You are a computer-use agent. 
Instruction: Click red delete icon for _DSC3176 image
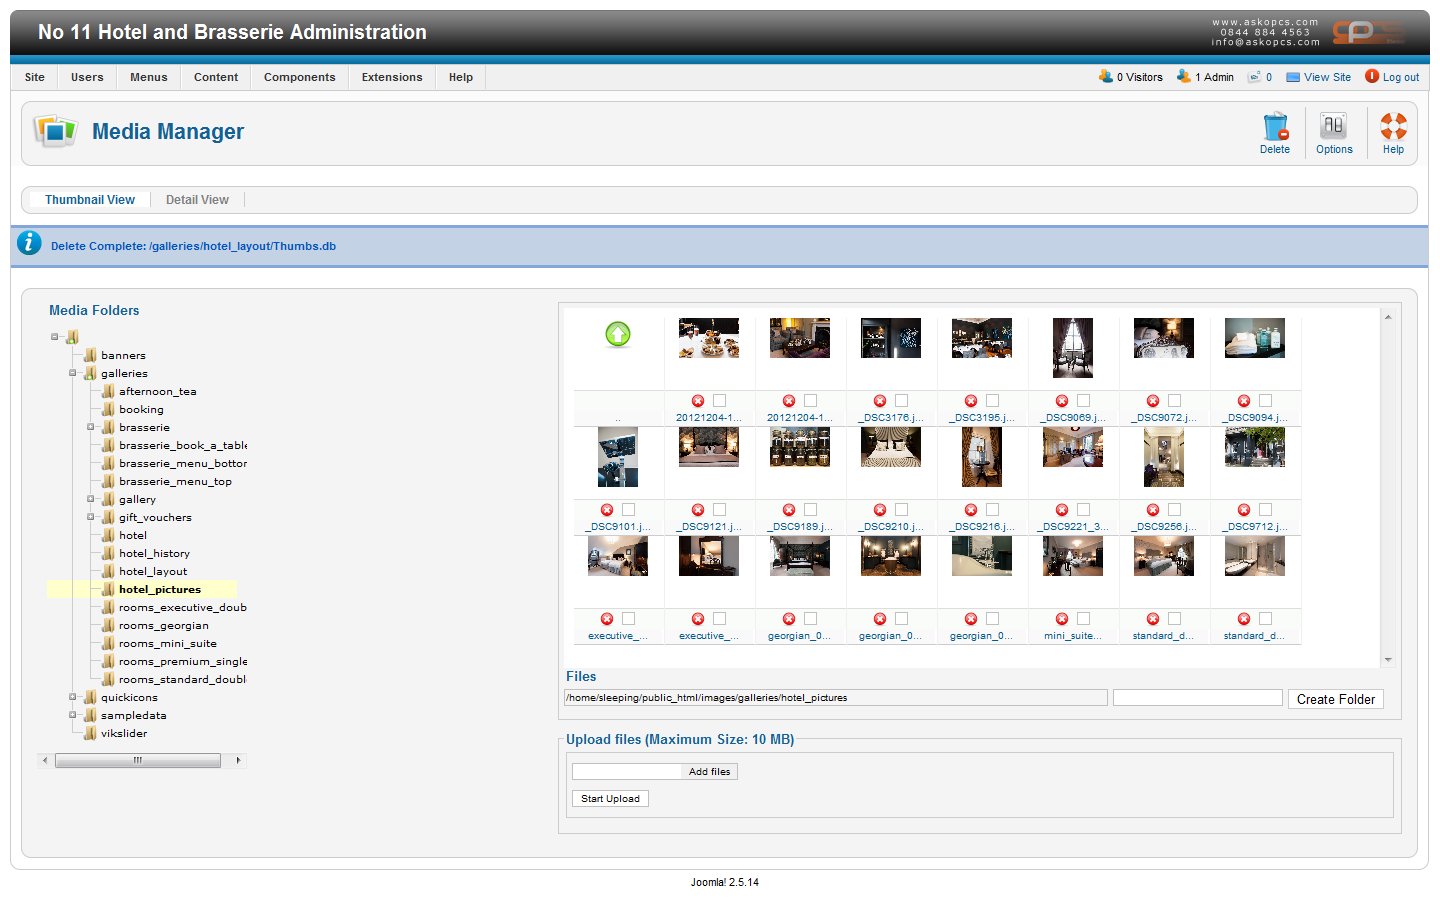[x=880, y=401]
